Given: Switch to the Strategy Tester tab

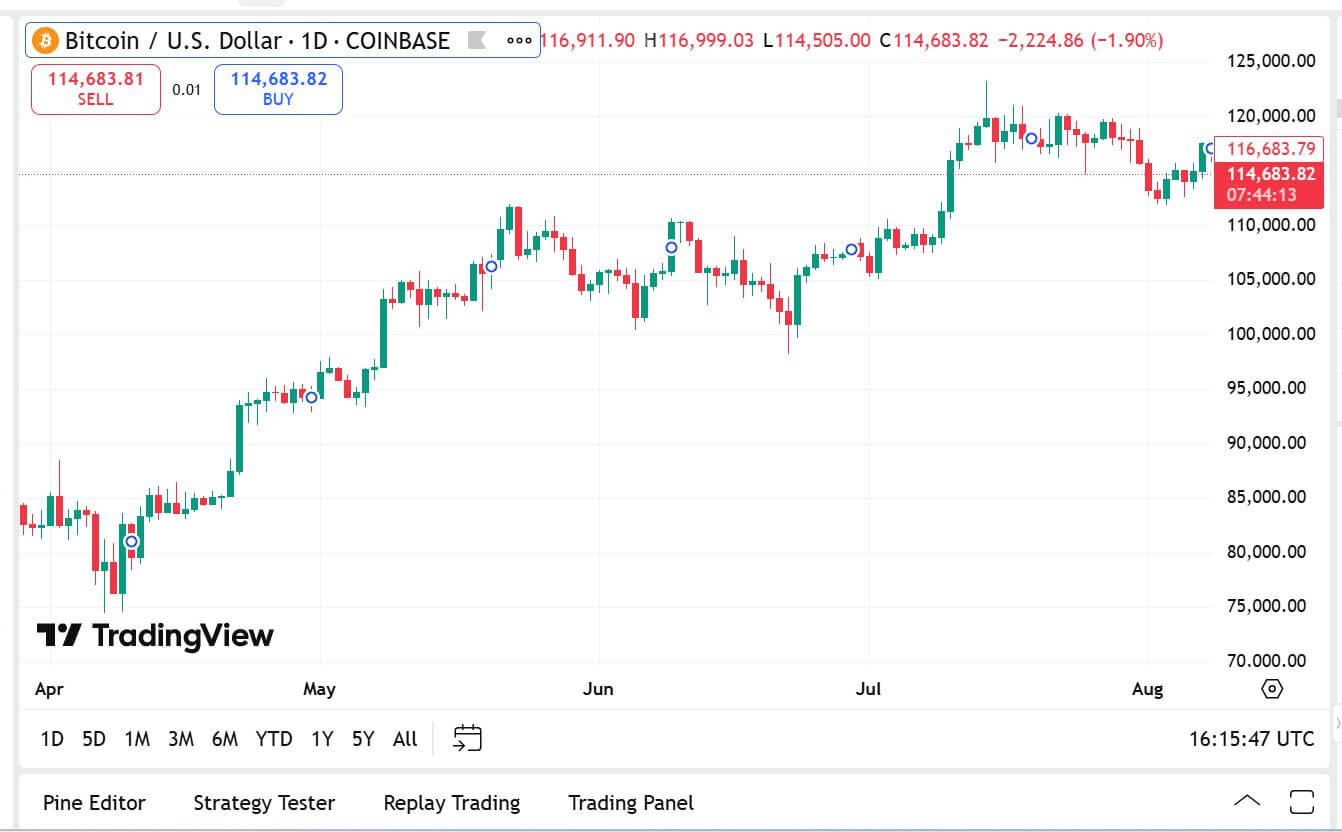Looking at the screenshot, I should 263,802.
